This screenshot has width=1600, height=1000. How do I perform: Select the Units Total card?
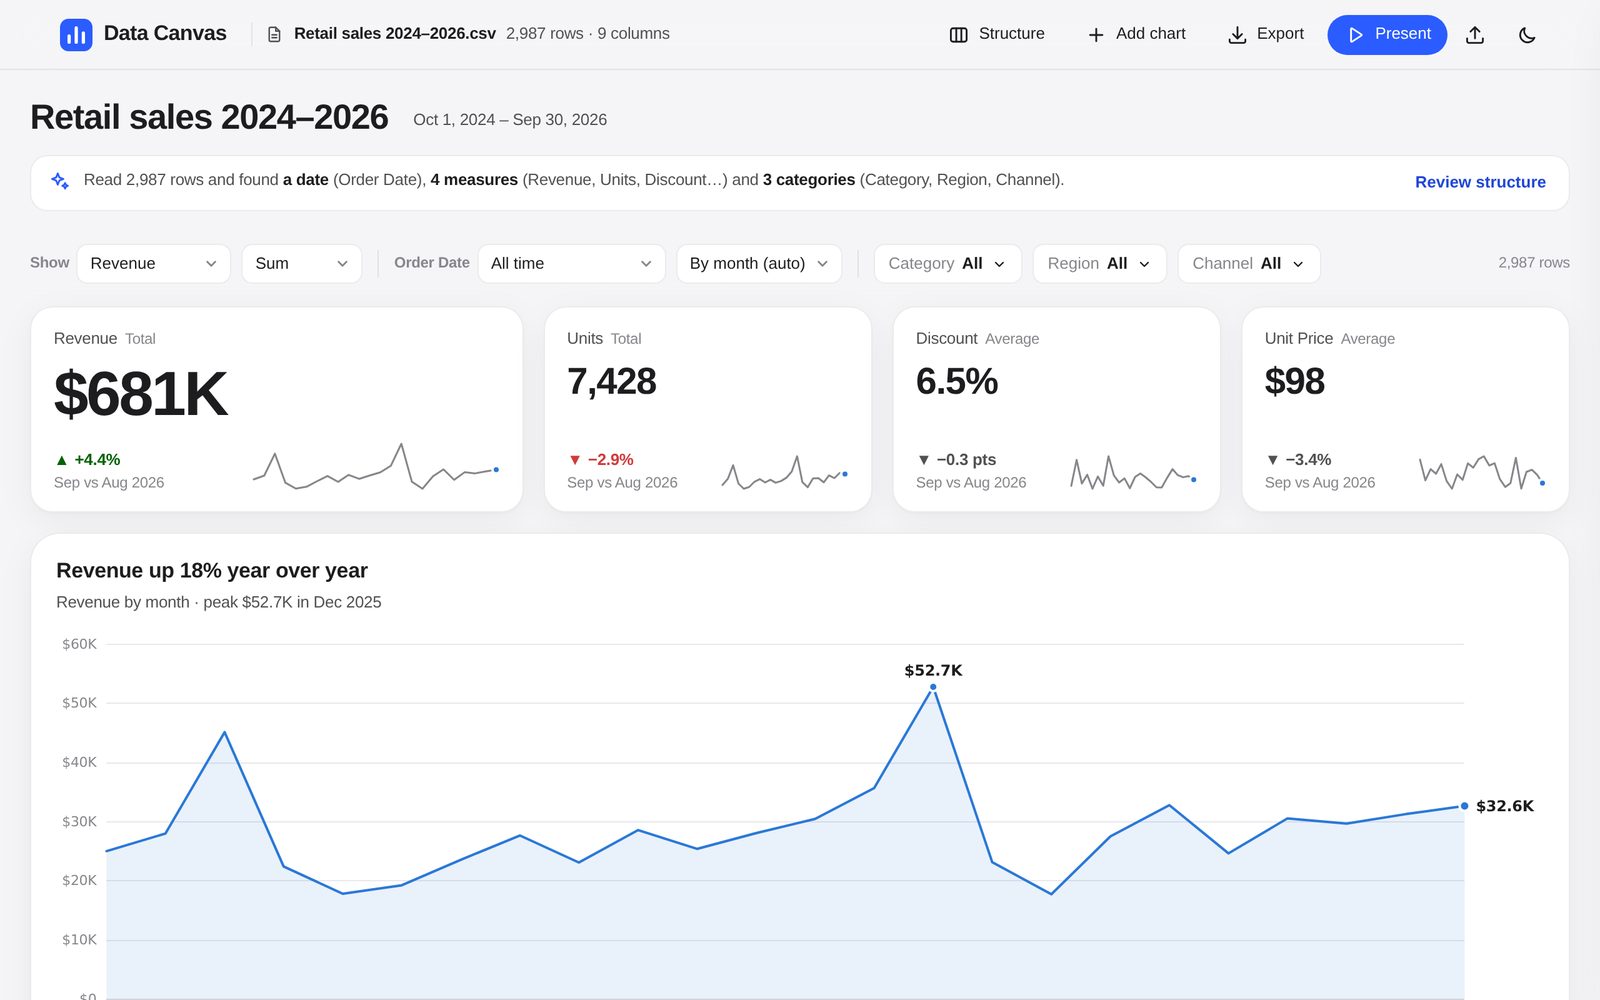708,409
